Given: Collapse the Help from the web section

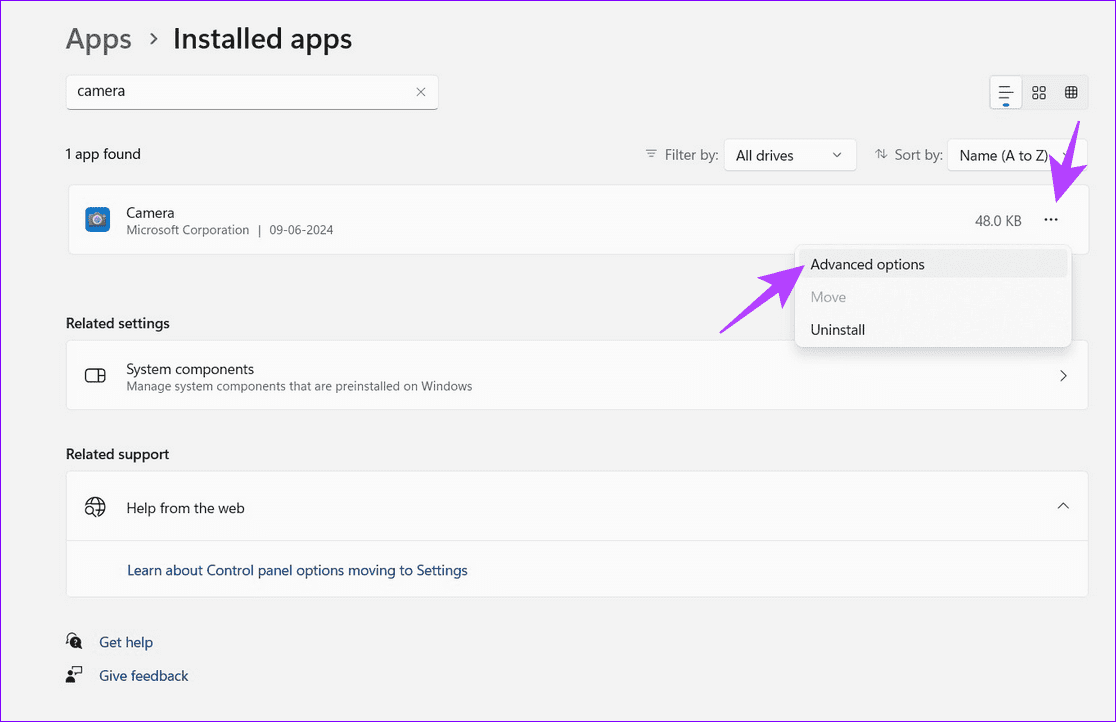Looking at the screenshot, I should click(1063, 506).
